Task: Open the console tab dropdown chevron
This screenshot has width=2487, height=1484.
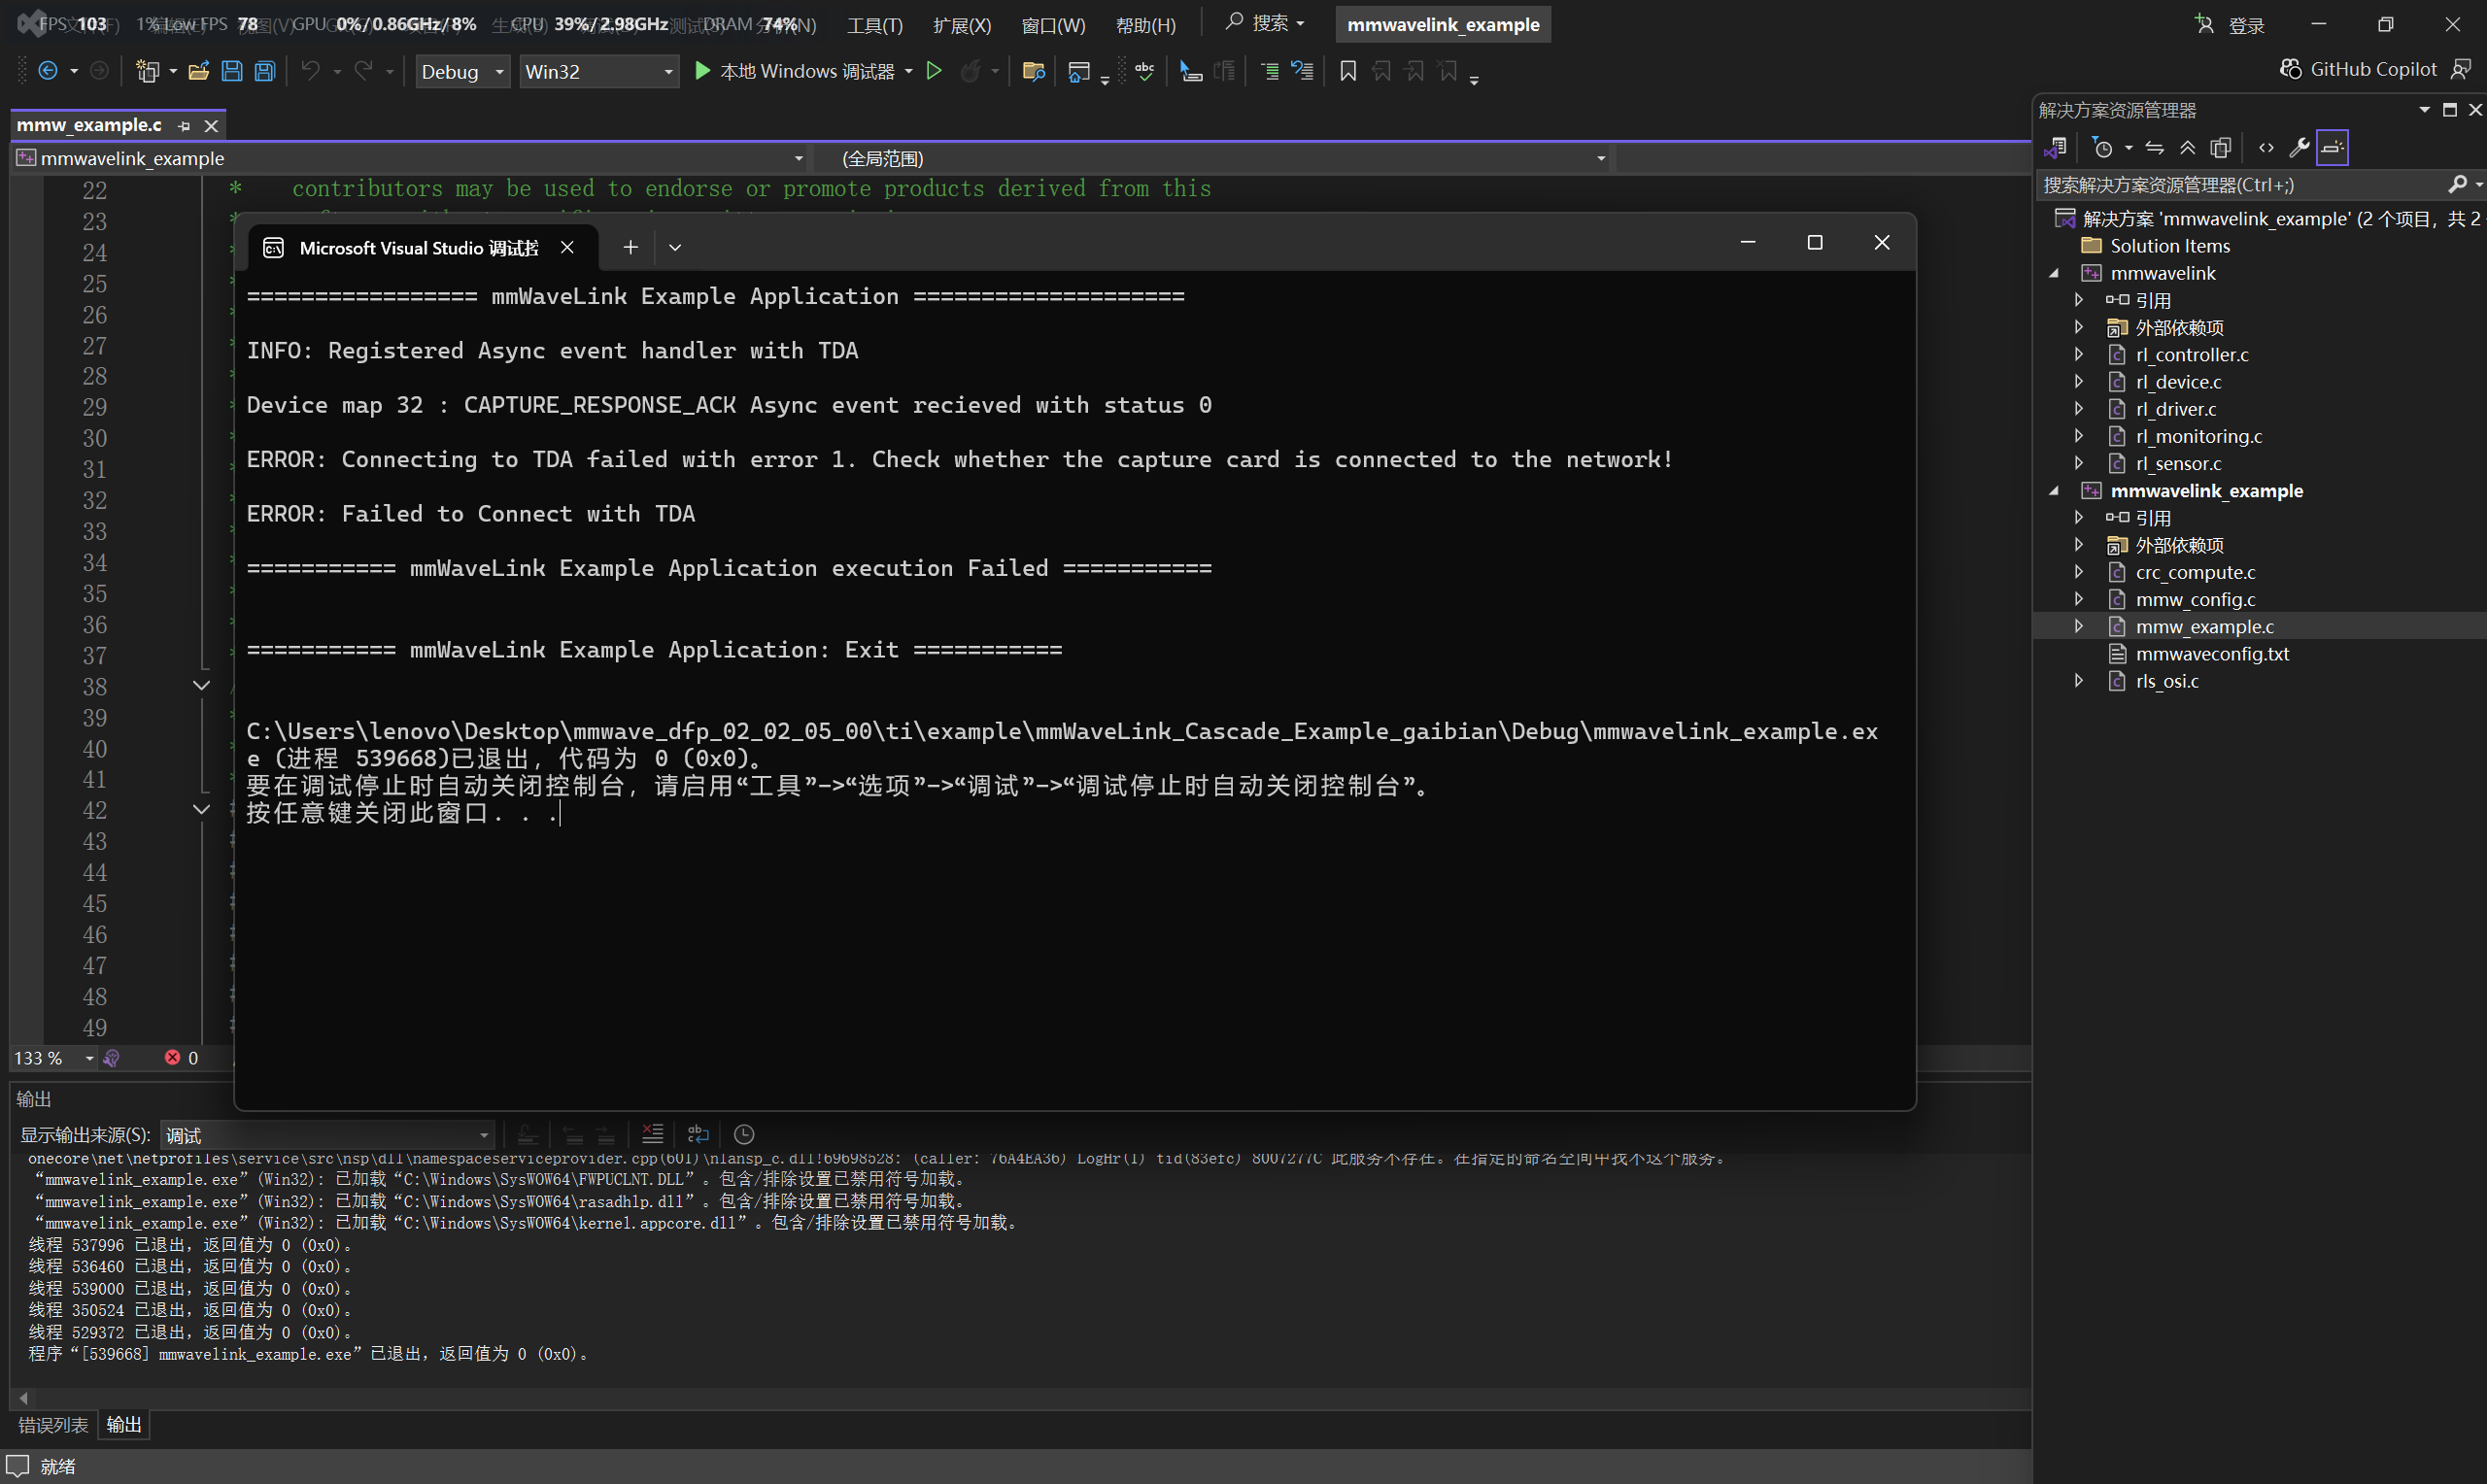Action: pos(675,247)
